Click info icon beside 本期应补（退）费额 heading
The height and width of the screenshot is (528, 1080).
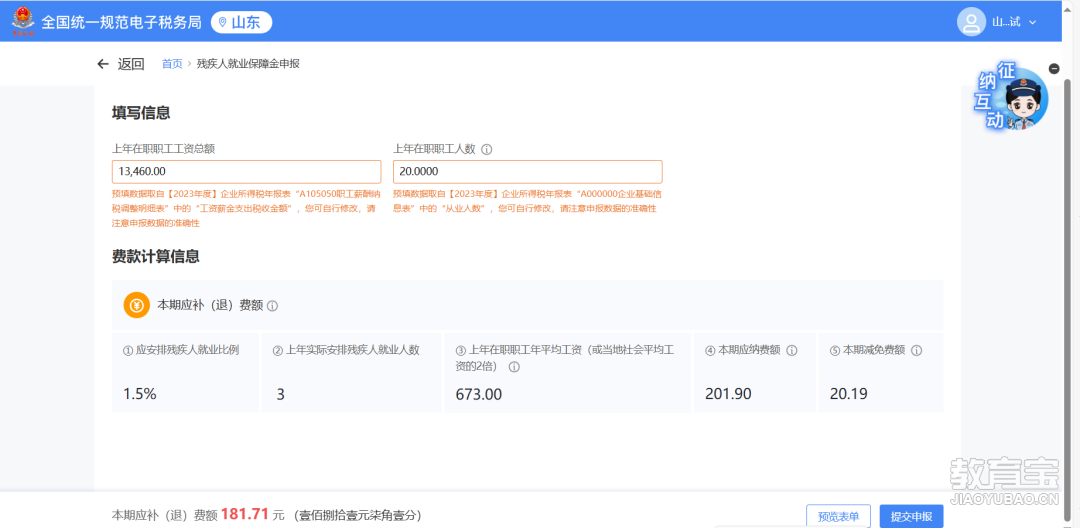point(272,306)
